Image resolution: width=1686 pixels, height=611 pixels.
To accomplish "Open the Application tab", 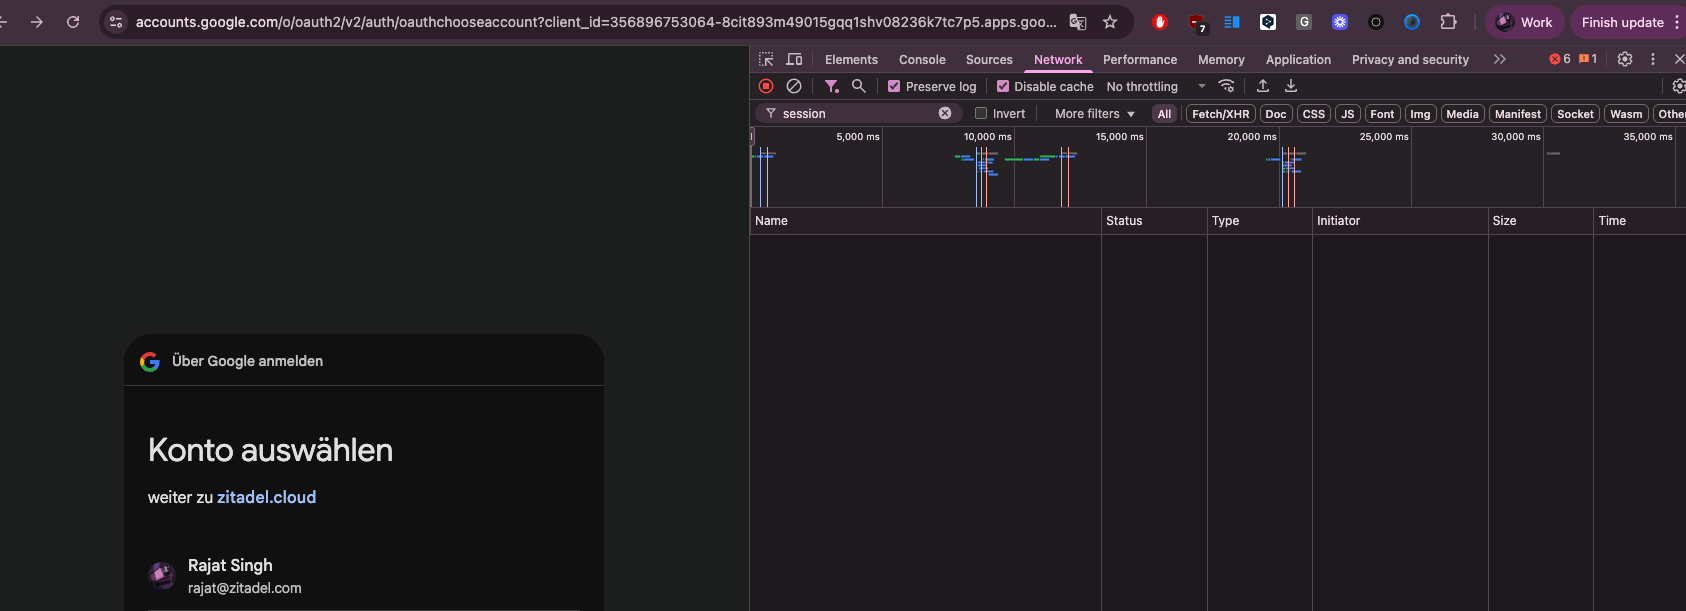I will 1298,60.
